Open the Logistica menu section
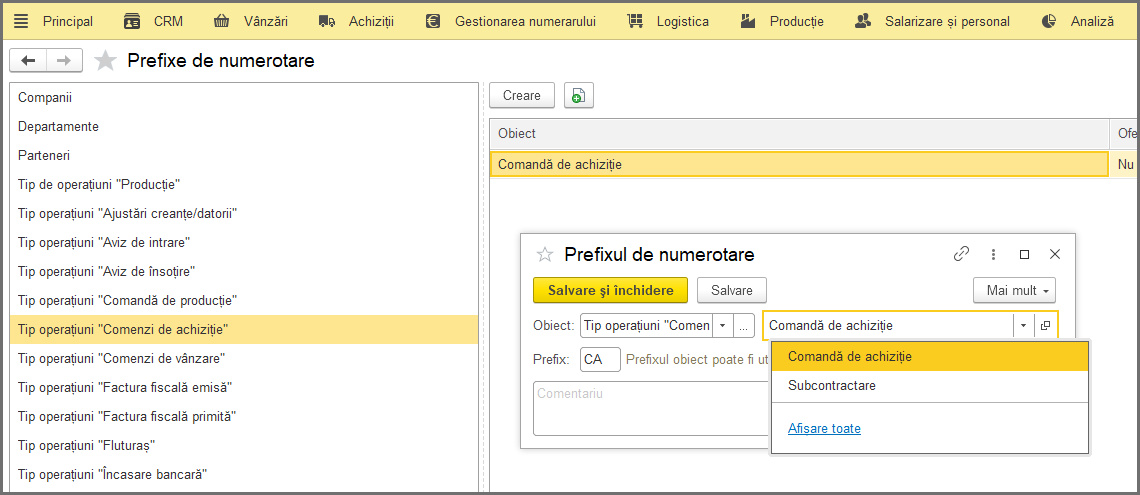 pyautogui.click(x=667, y=21)
